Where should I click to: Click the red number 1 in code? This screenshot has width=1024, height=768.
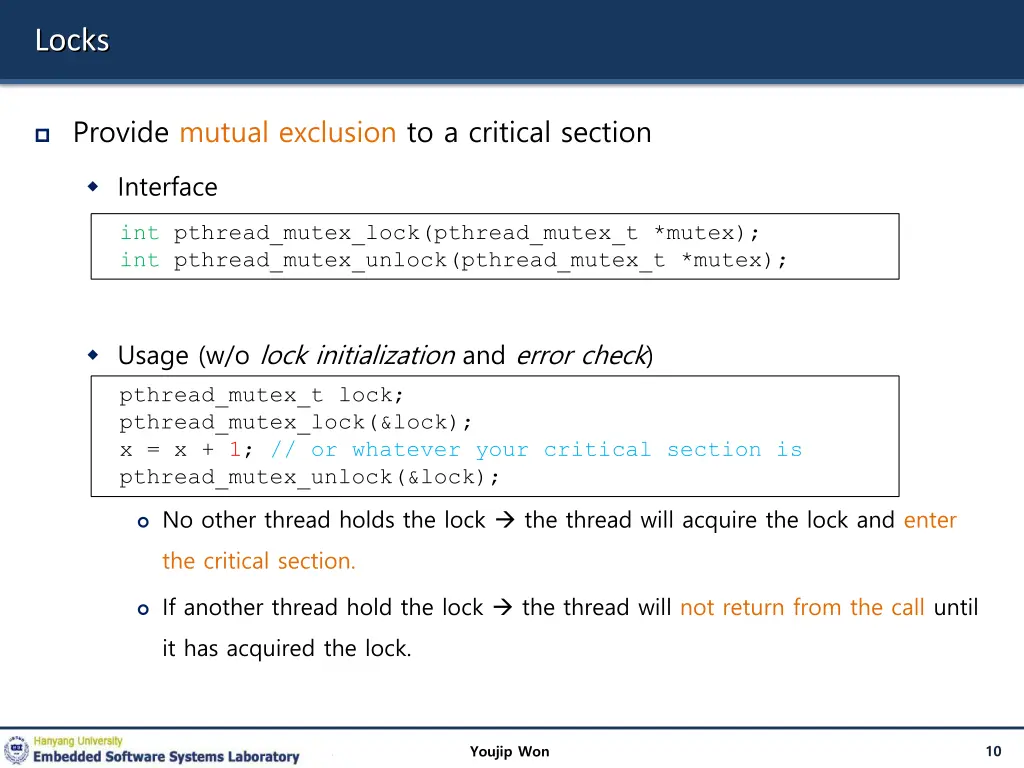[x=235, y=449]
